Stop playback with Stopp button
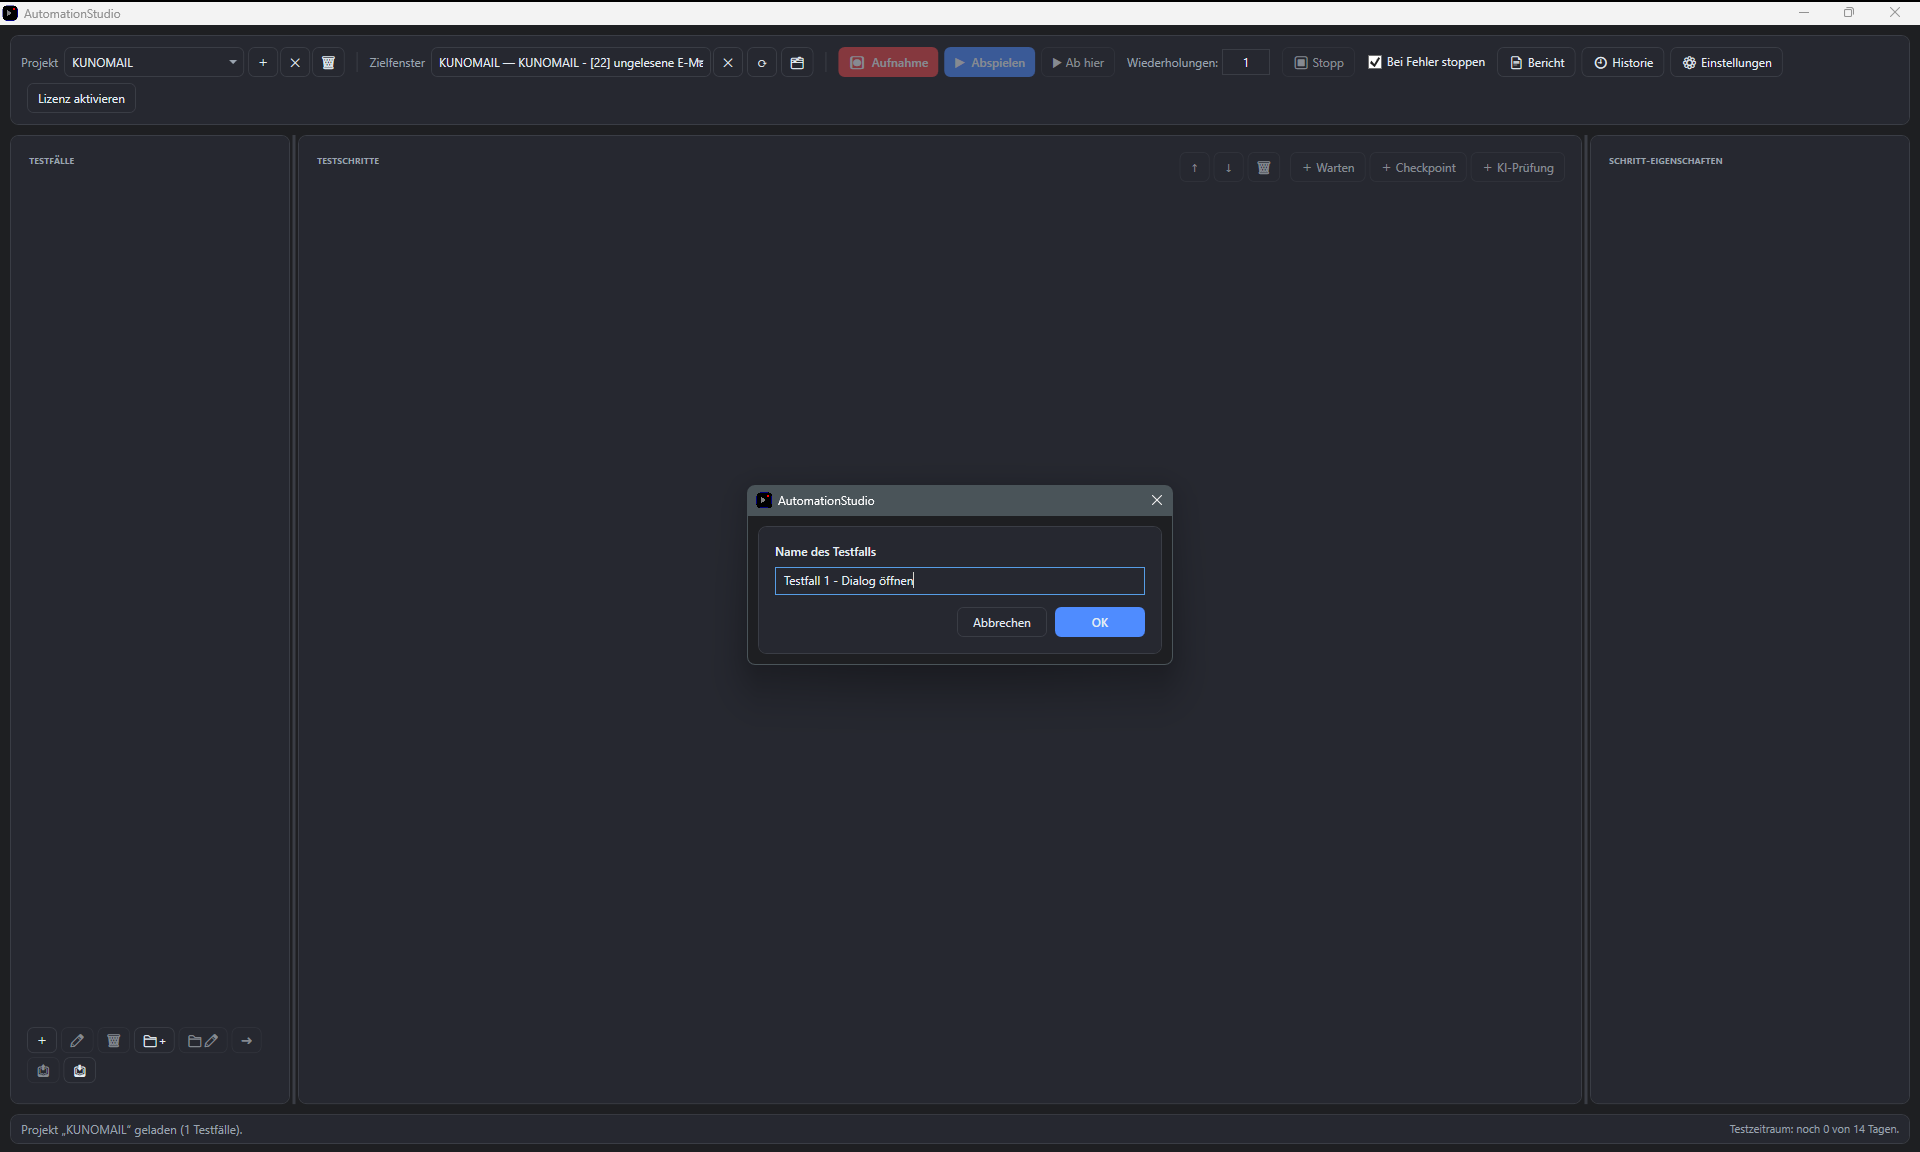The width and height of the screenshot is (1920, 1152). click(1319, 62)
